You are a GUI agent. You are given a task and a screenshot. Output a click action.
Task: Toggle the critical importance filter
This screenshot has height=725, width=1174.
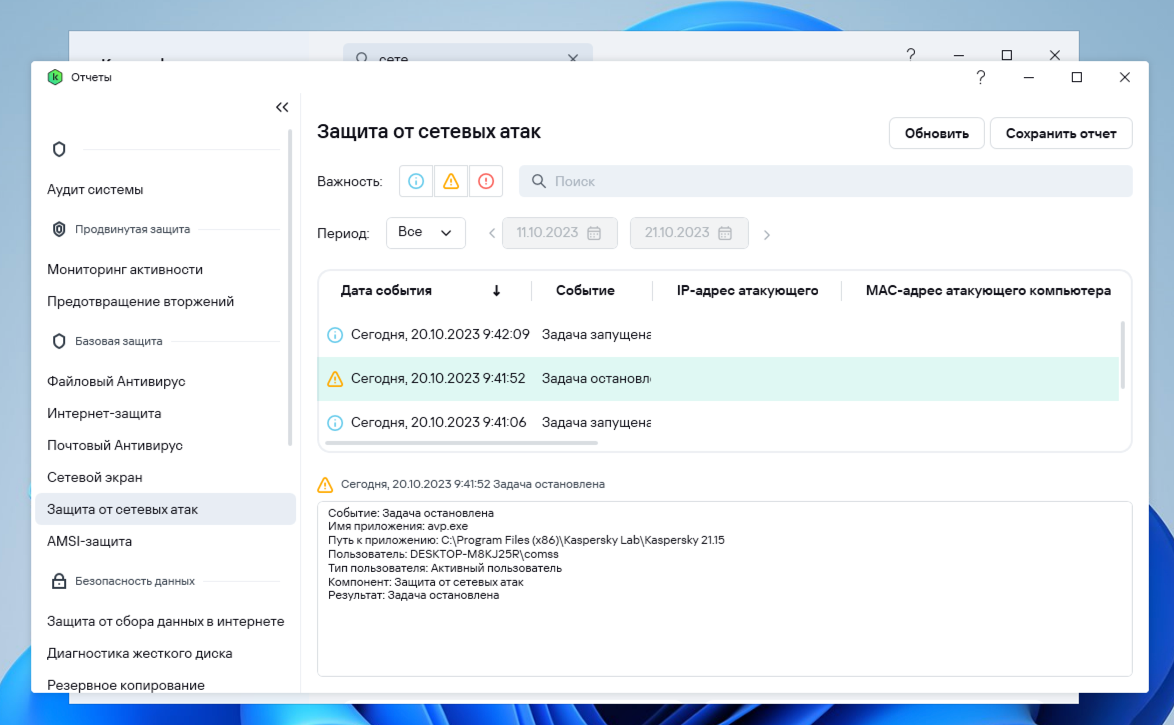pos(486,181)
